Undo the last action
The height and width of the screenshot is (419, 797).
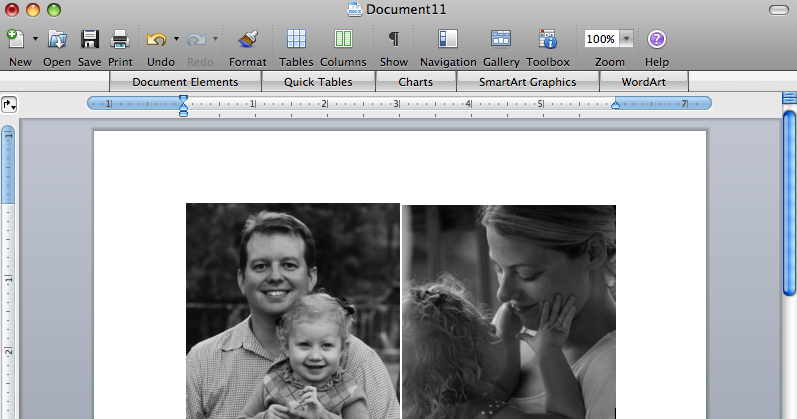pyautogui.click(x=157, y=39)
